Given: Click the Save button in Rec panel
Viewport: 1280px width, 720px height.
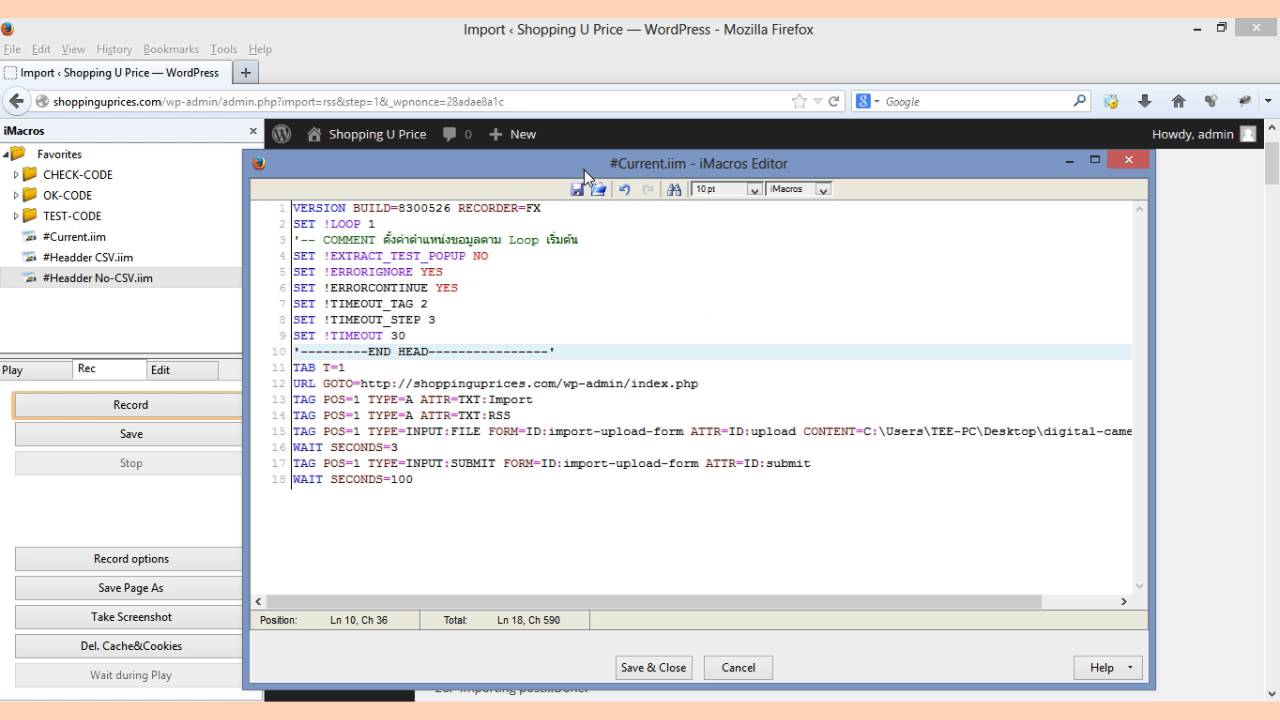Looking at the screenshot, I should (x=130, y=434).
